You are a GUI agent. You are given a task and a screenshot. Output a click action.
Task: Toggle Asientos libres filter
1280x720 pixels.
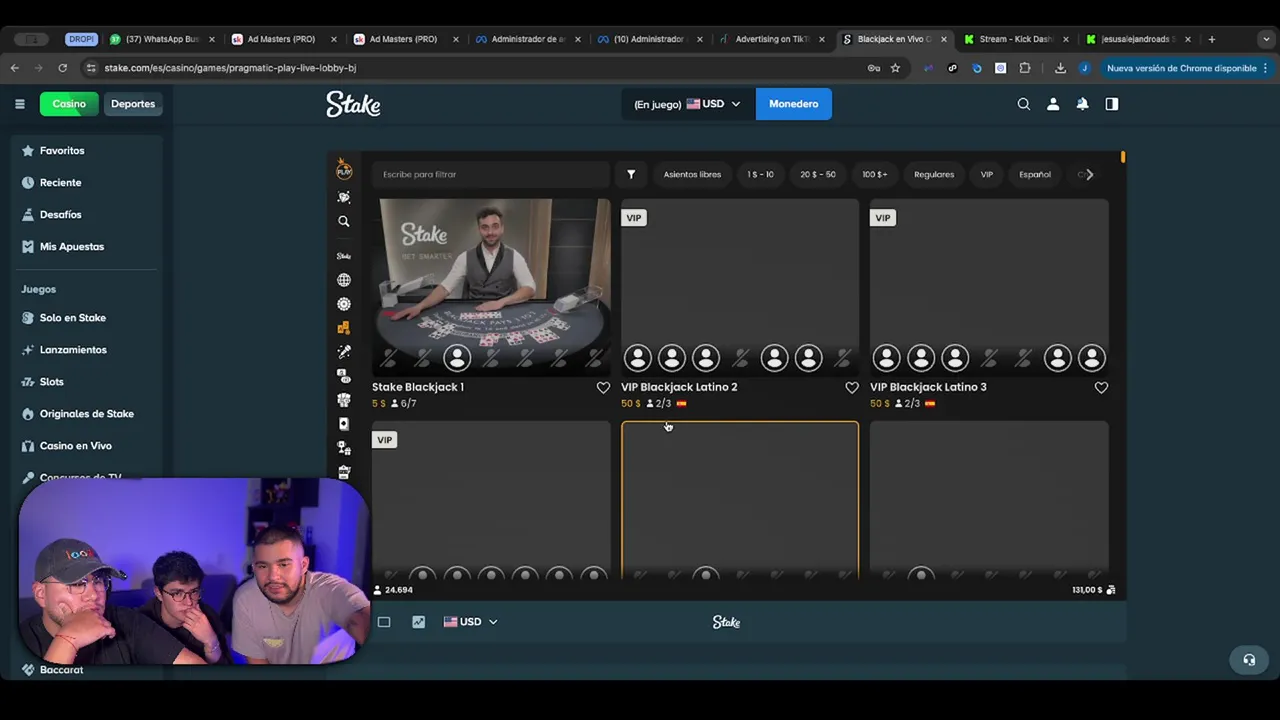pos(692,174)
